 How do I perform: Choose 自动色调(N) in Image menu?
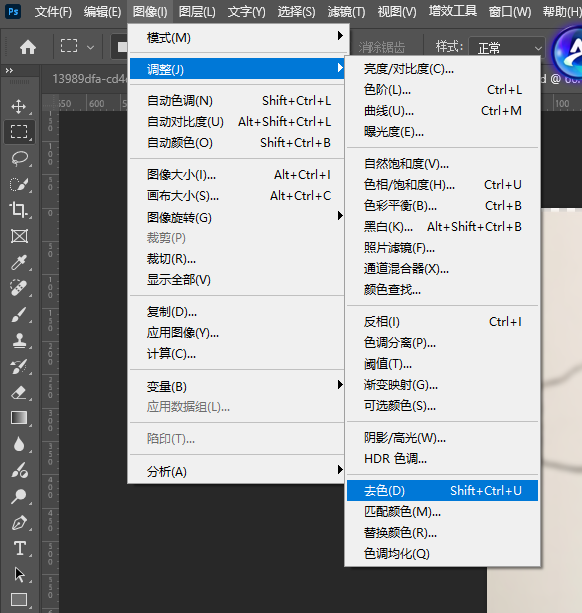tap(239, 100)
